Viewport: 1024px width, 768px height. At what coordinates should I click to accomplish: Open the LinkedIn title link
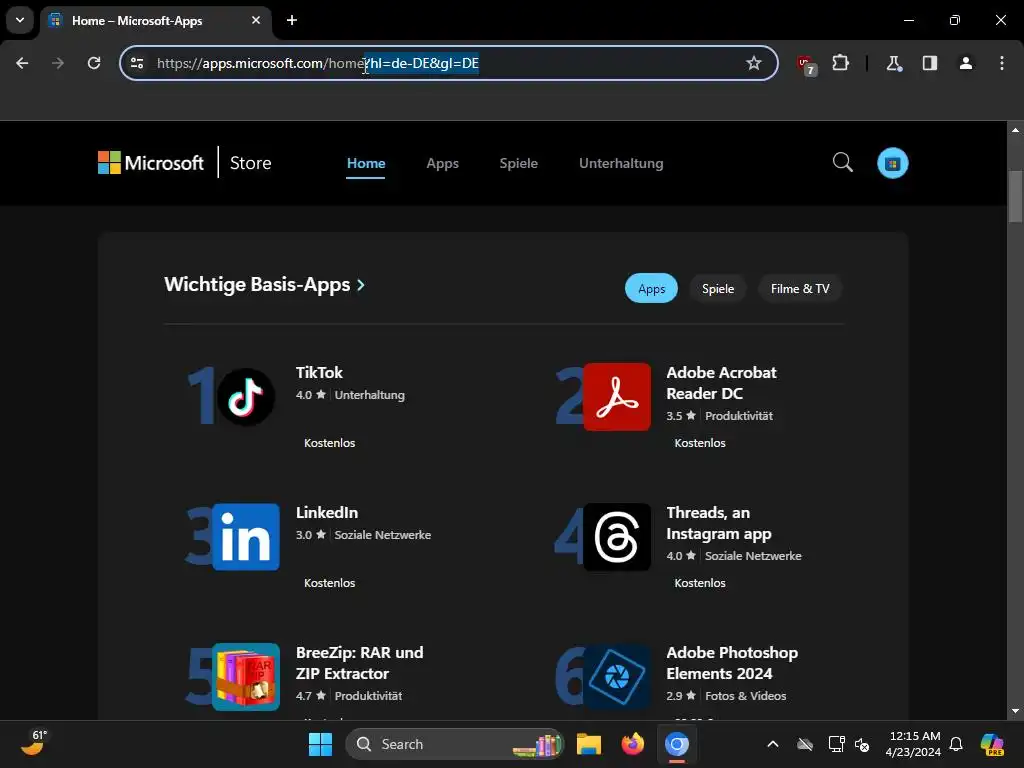327,513
